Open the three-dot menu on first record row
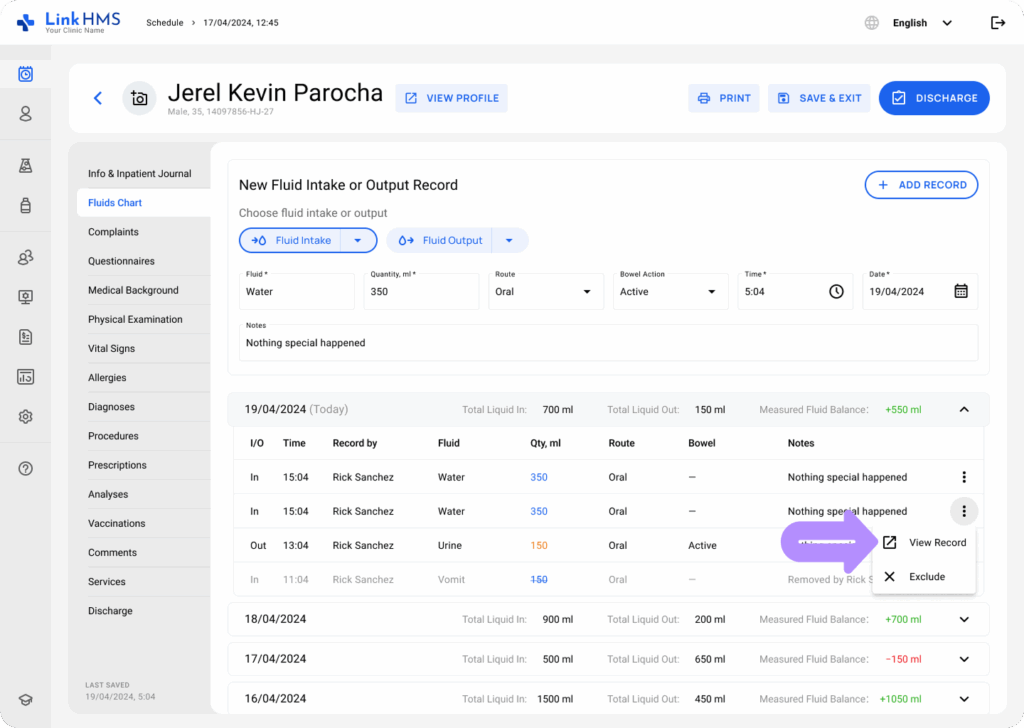The image size is (1024, 728). coord(963,477)
